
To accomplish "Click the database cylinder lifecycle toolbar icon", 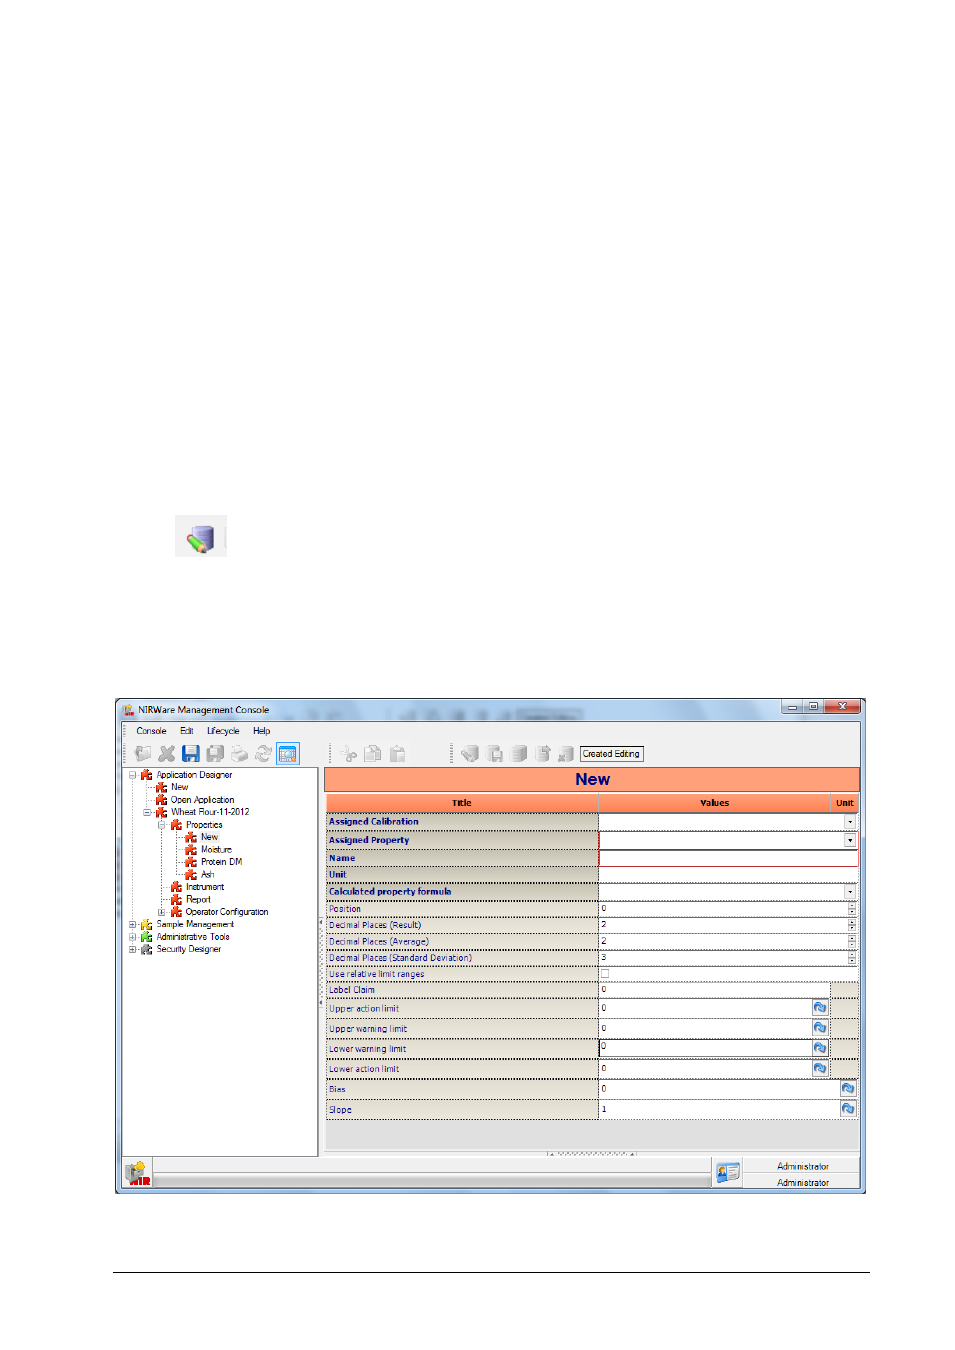I will point(518,754).
